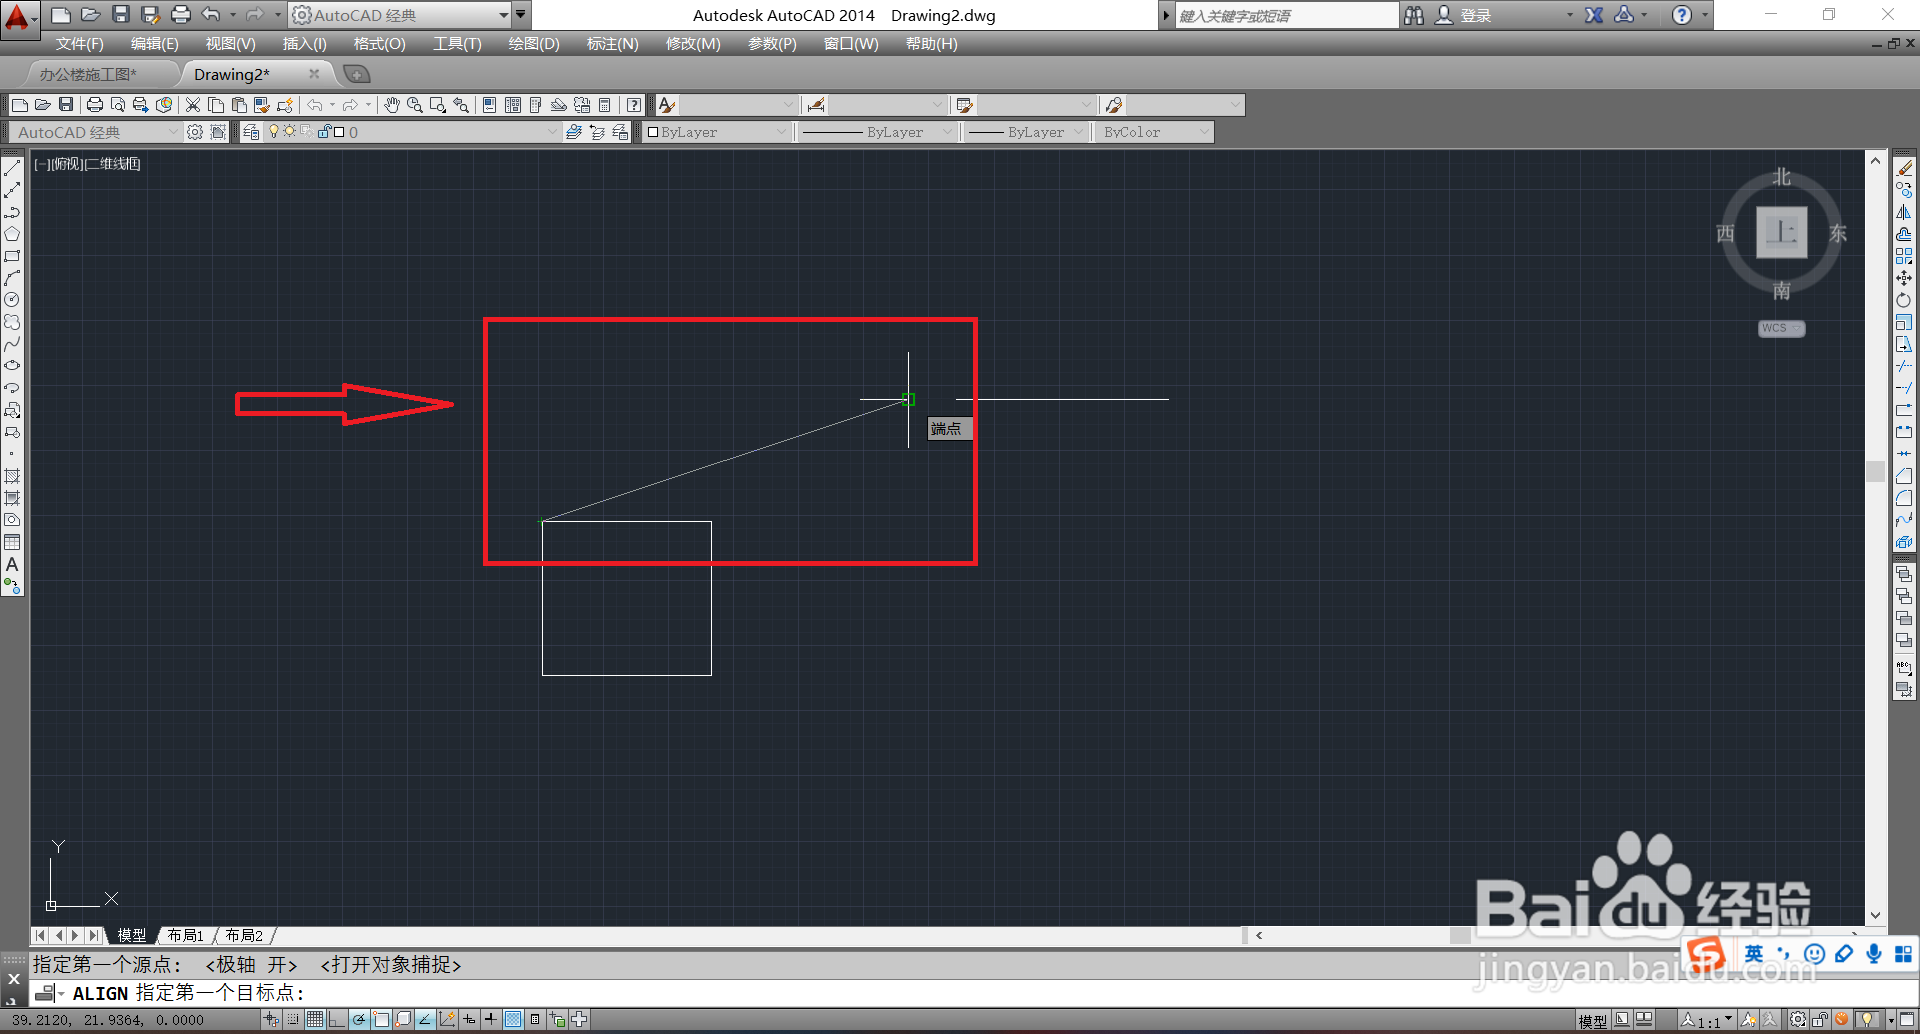1920x1034 pixels.
Task: Click the layer 0 color swatch
Action: [339, 132]
